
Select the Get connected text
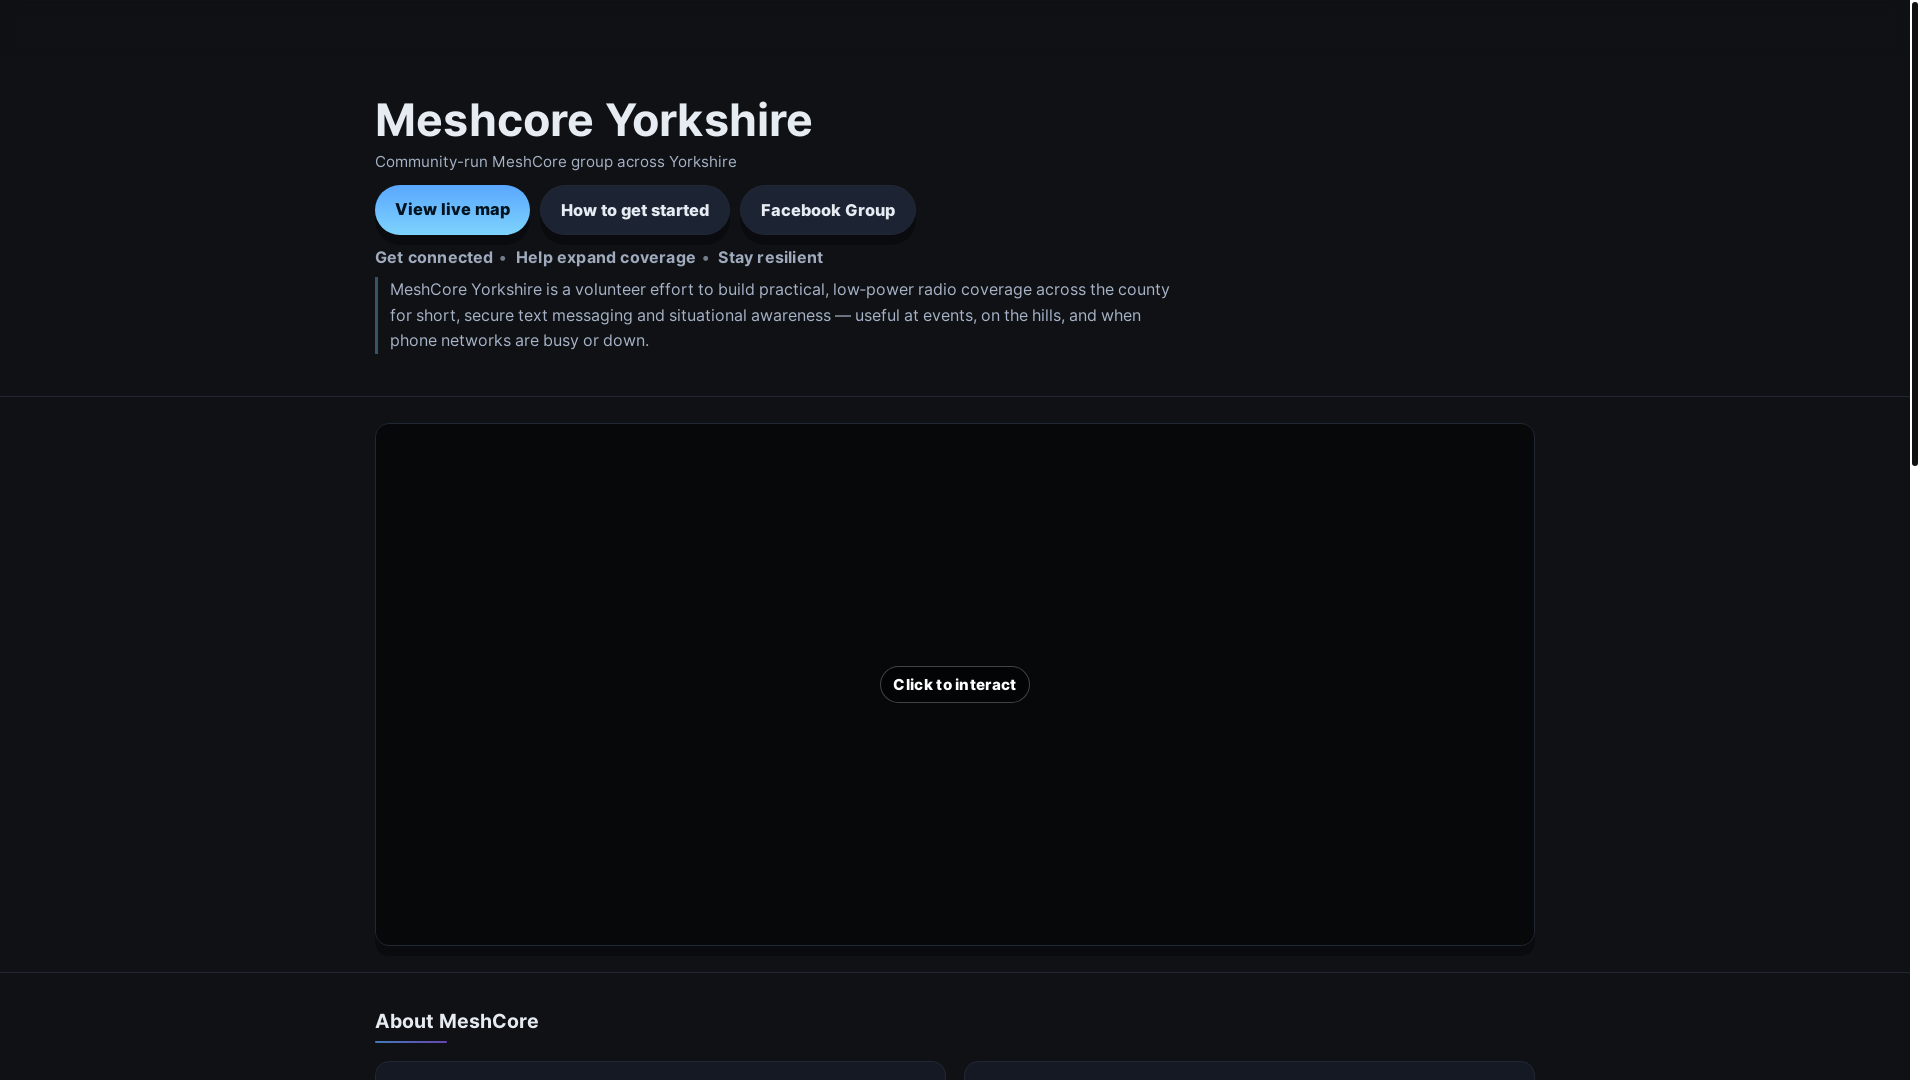[434, 257]
